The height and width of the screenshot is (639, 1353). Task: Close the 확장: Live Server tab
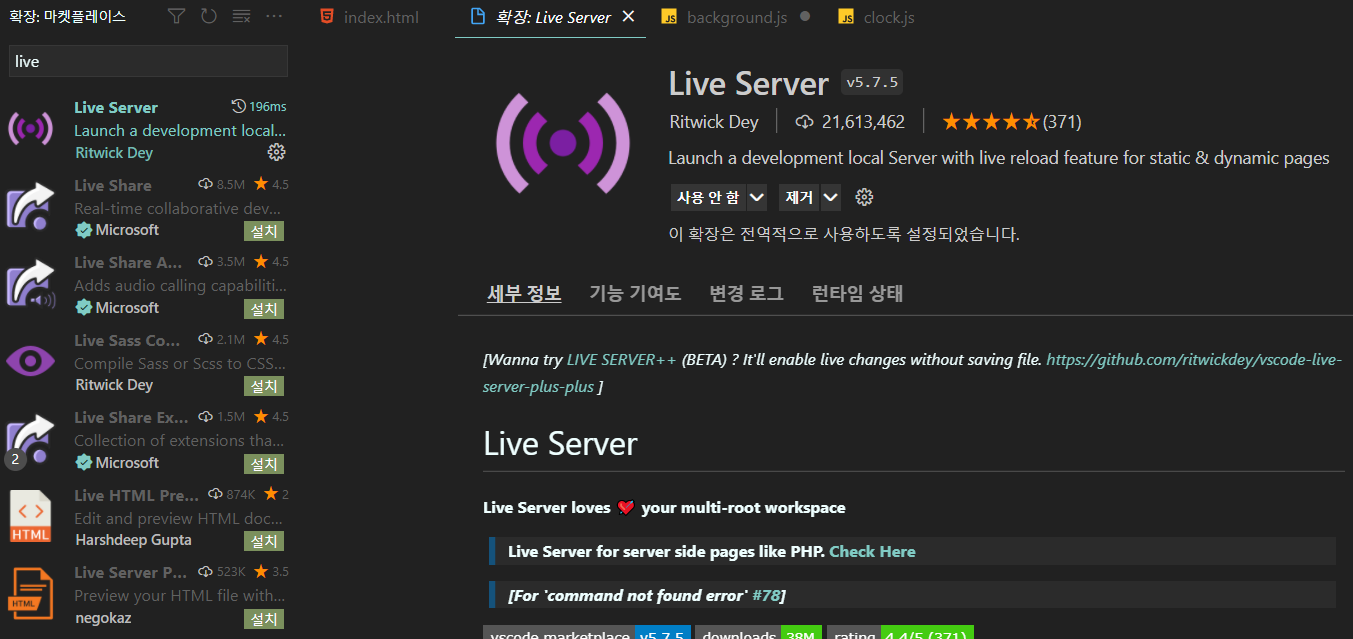(x=628, y=17)
